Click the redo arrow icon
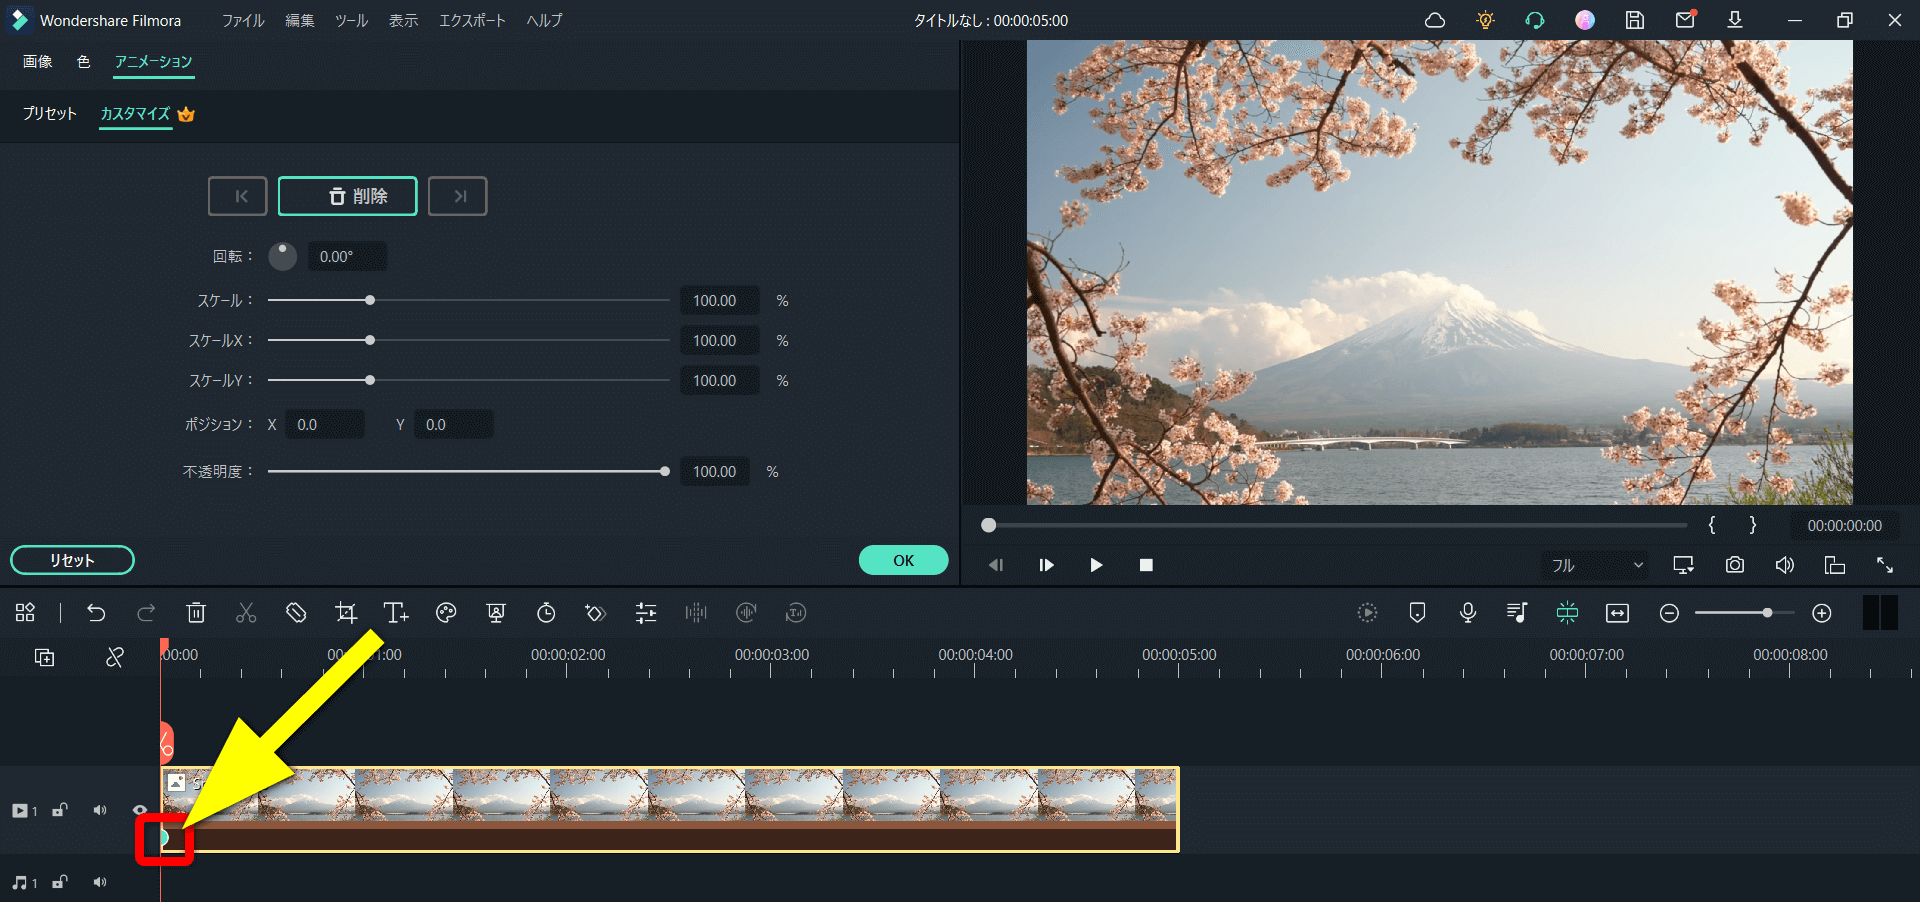This screenshot has width=1920, height=902. point(146,613)
